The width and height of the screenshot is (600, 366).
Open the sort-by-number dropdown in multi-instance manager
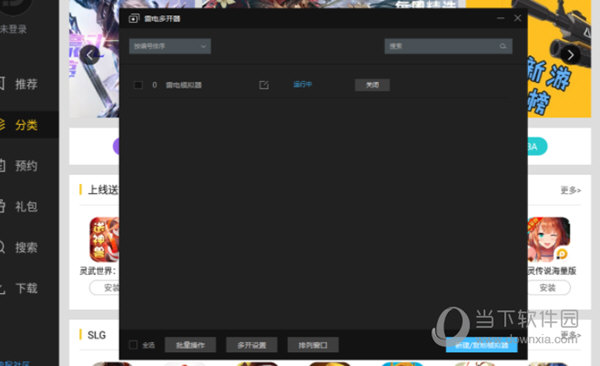(x=170, y=46)
